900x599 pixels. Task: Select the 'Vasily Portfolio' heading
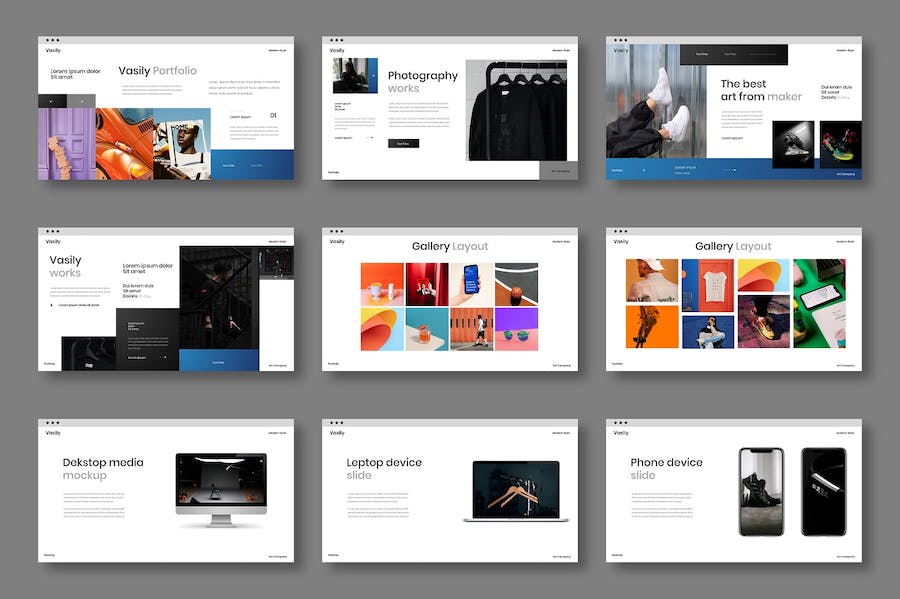pos(157,71)
